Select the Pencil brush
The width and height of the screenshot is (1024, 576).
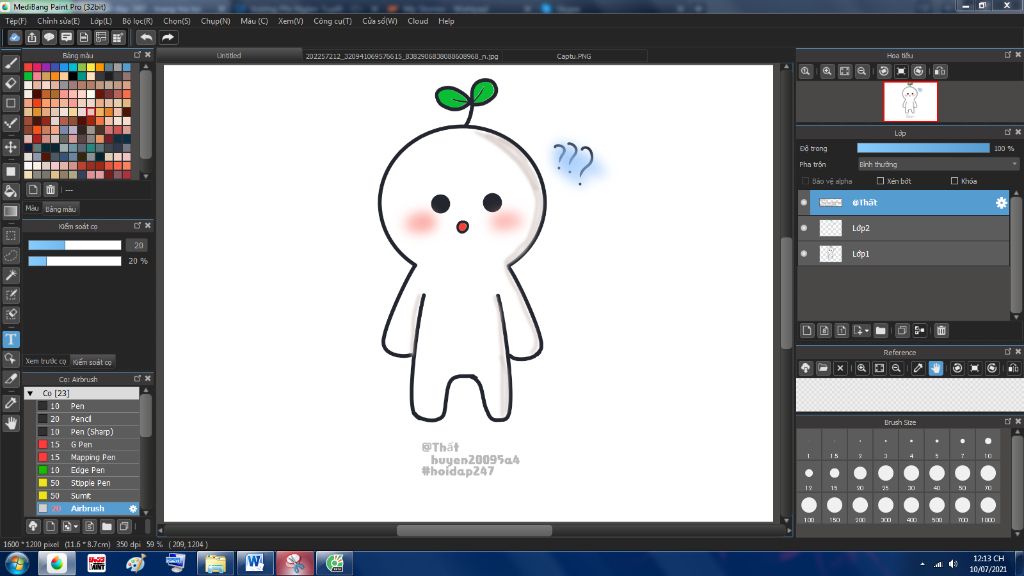pyautogui.click(x=88, y=419)
